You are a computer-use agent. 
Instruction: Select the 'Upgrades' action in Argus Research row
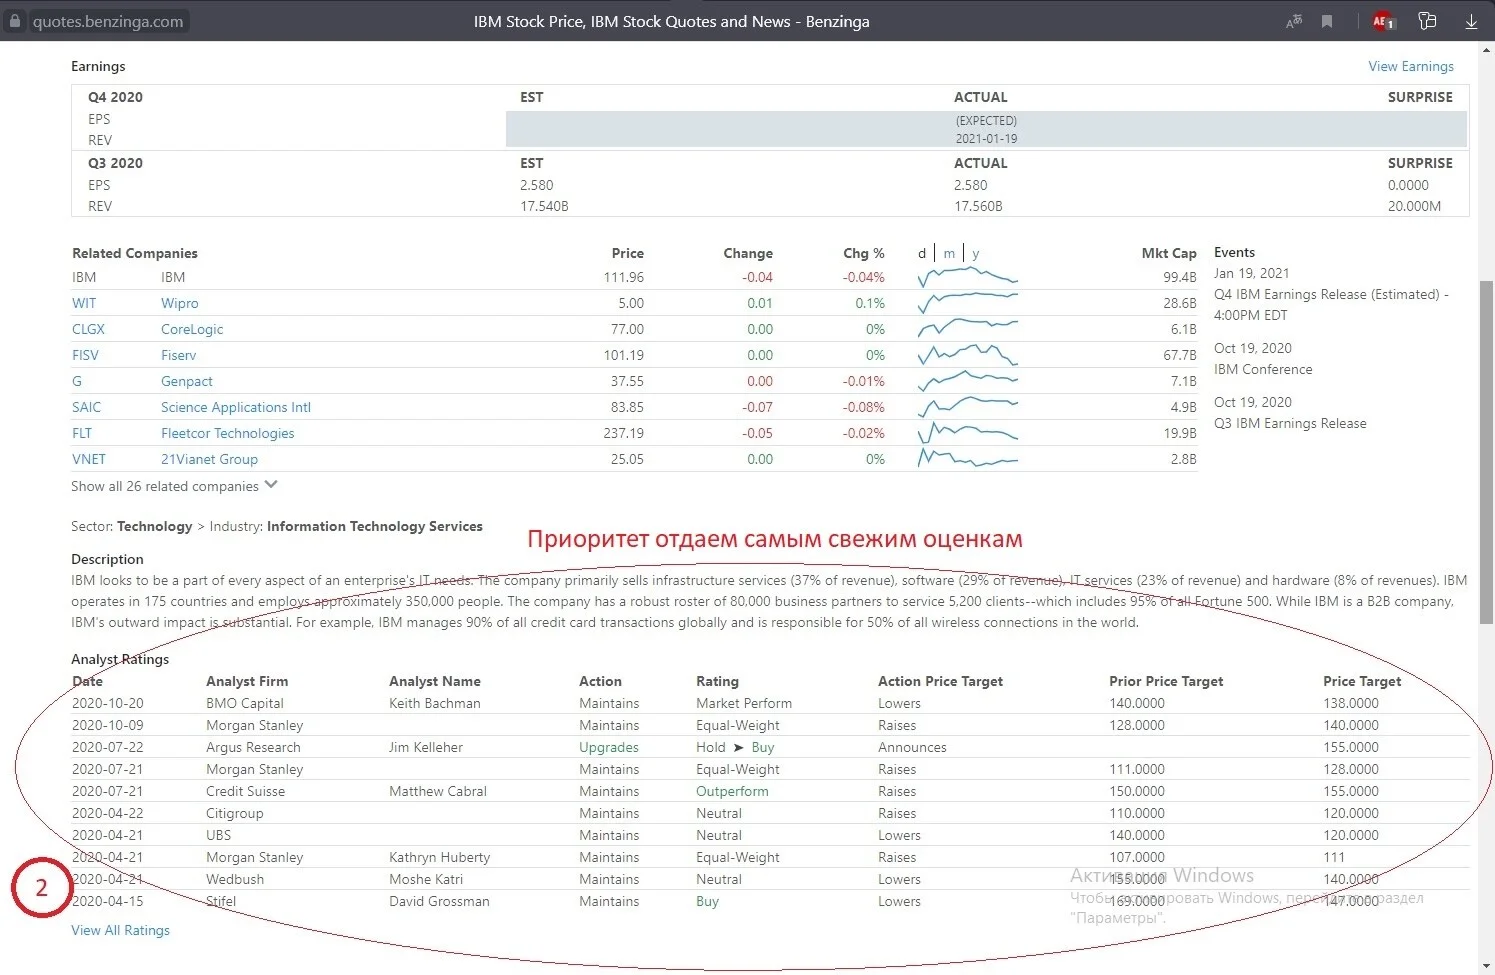coord(609,747)
